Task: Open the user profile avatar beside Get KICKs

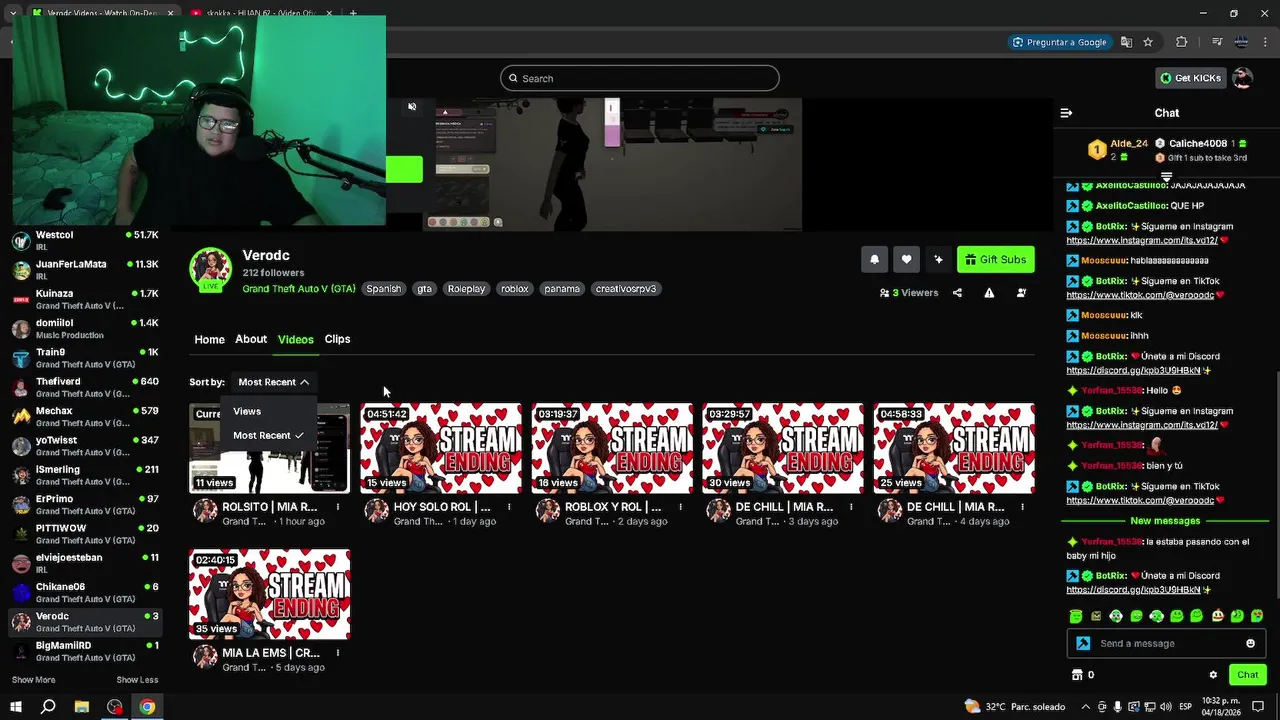Action: click(x=1242, y=78)
